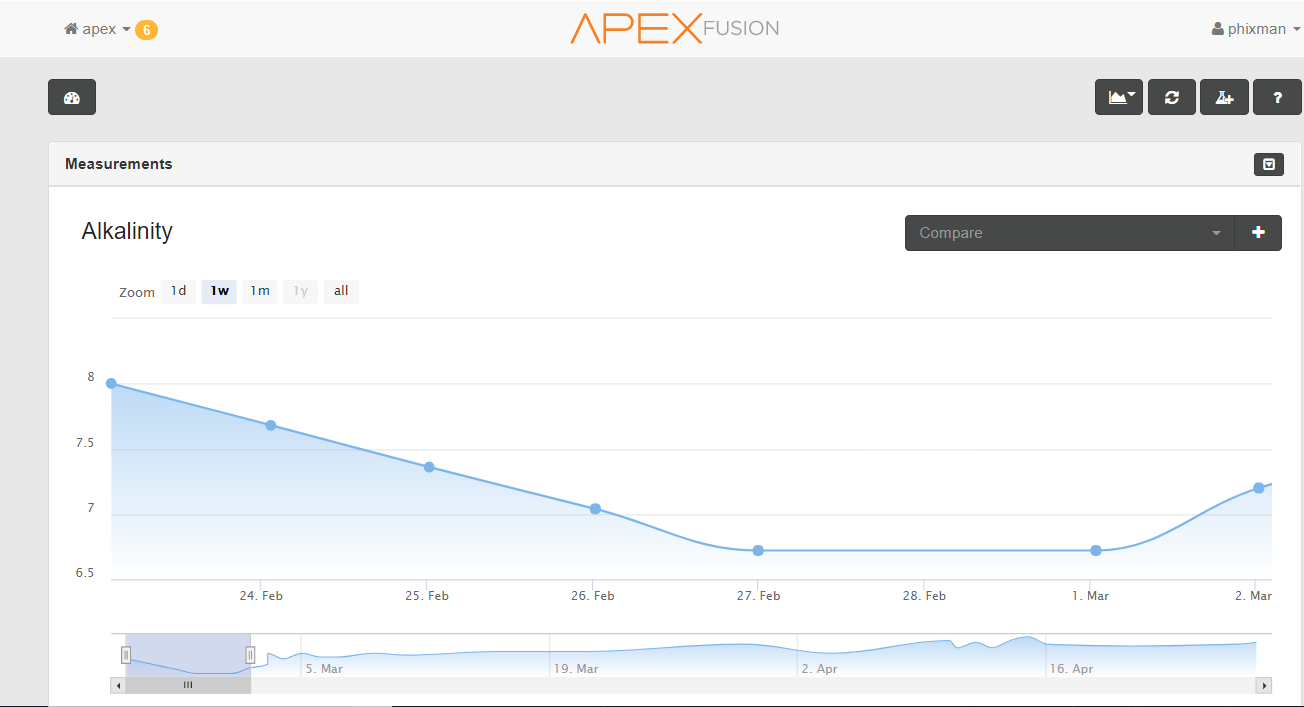Click the navigator's right range handle
Image resolution: width=1304 pixels, height=707 pixels.
[x=250, y=655]
